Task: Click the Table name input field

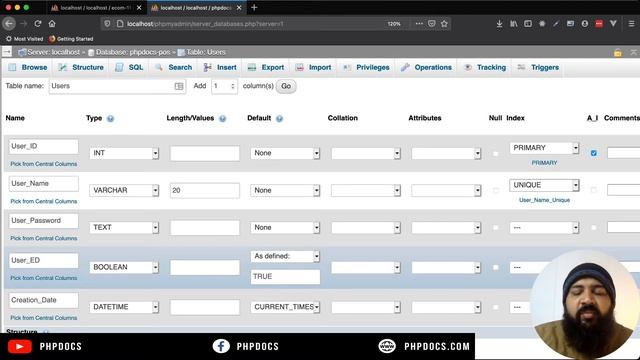Action: pos(117,86)
